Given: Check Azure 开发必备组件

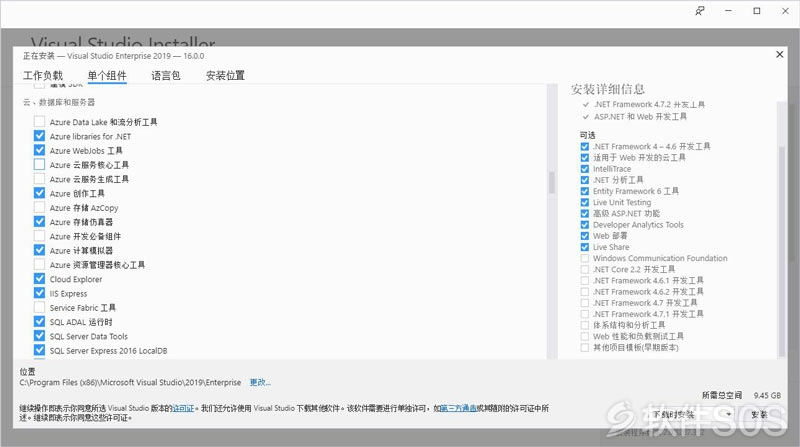Looking at the screenshot, I should [x=39, y=236].
